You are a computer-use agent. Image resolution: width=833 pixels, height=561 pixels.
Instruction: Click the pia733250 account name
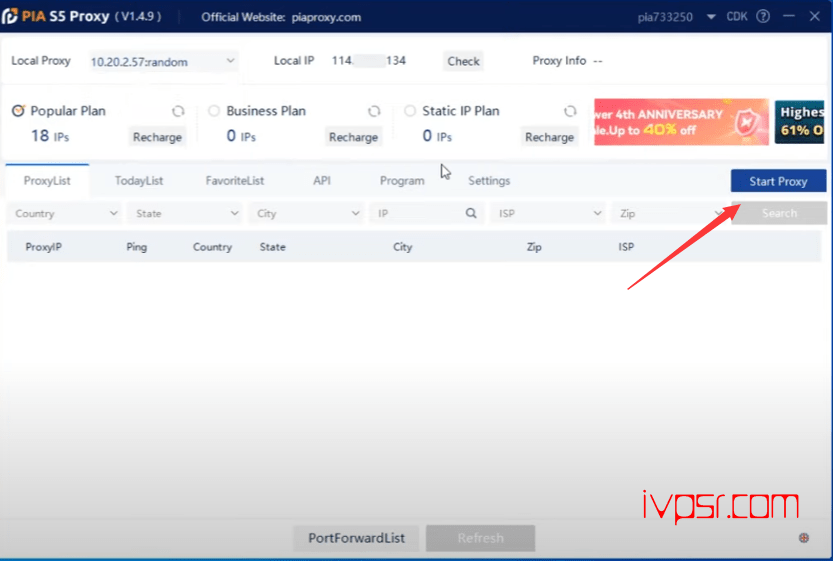tap(665, 17)
